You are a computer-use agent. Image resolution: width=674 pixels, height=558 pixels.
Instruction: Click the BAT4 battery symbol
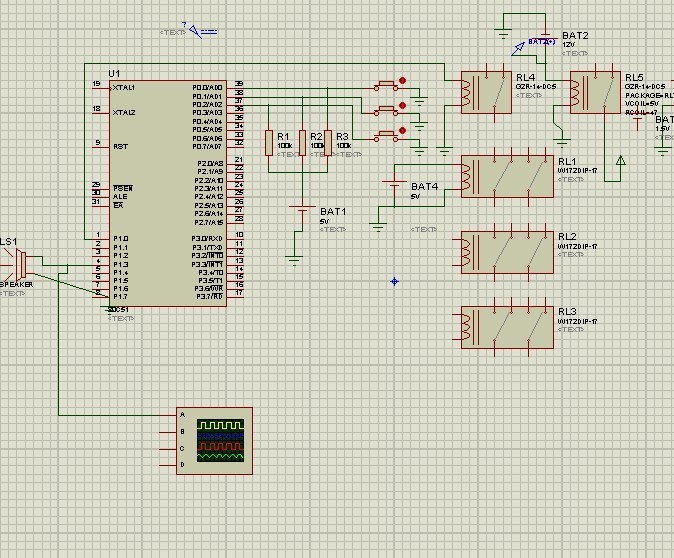pos(396,185)
